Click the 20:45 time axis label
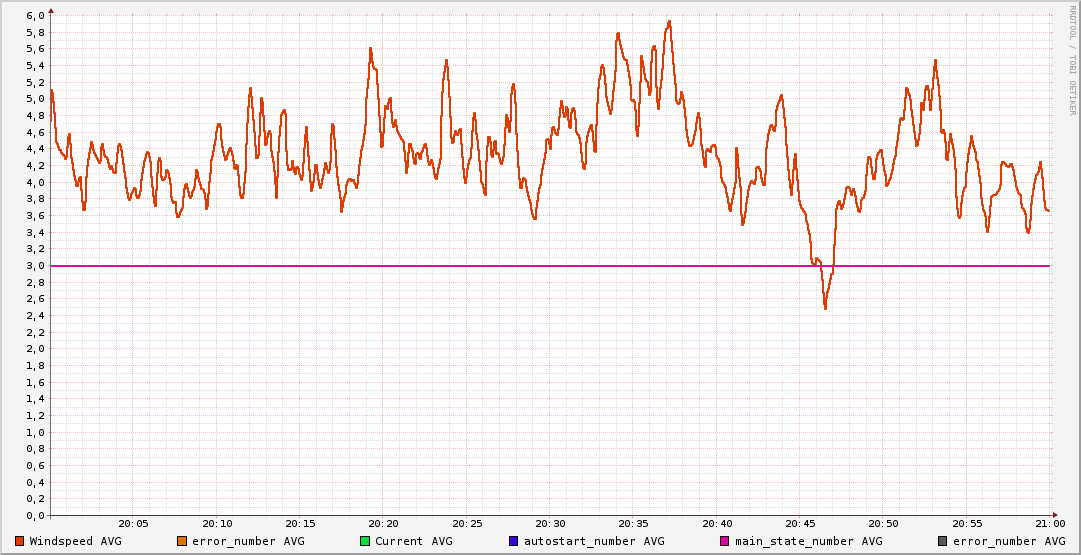Viewport: 1081px width, 555px height. tap(800, 524)
